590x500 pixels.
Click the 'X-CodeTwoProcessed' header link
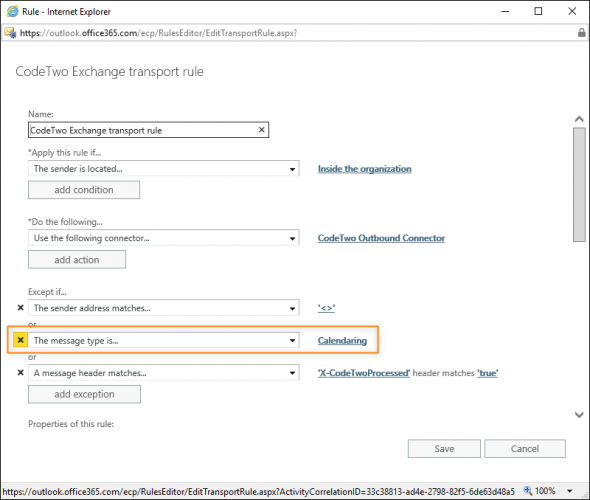tap(364, 373)
